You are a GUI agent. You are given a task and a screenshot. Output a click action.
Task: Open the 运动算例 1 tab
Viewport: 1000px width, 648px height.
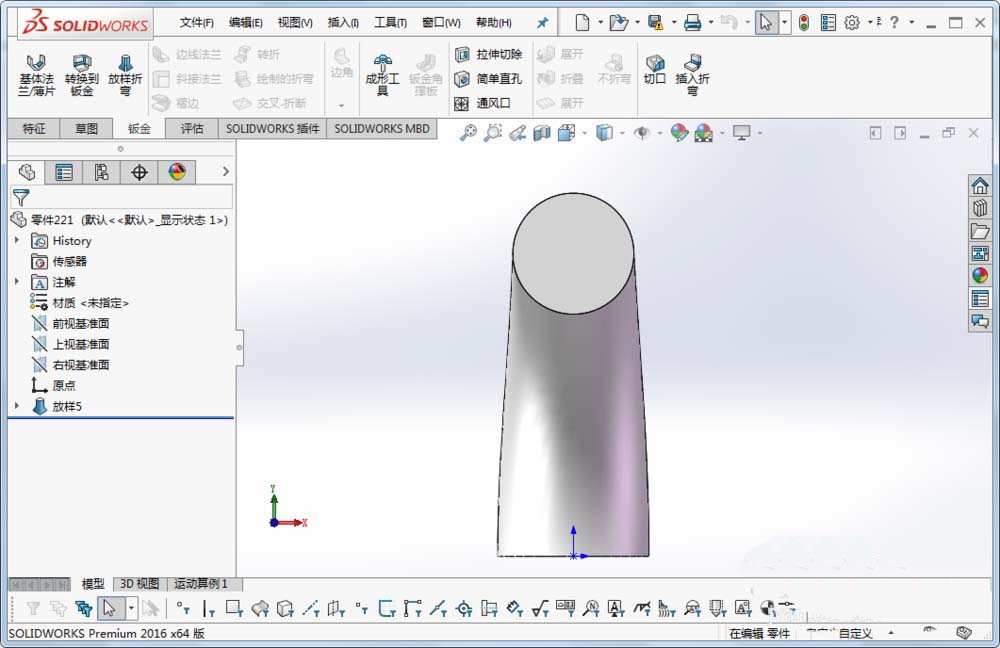201,584
